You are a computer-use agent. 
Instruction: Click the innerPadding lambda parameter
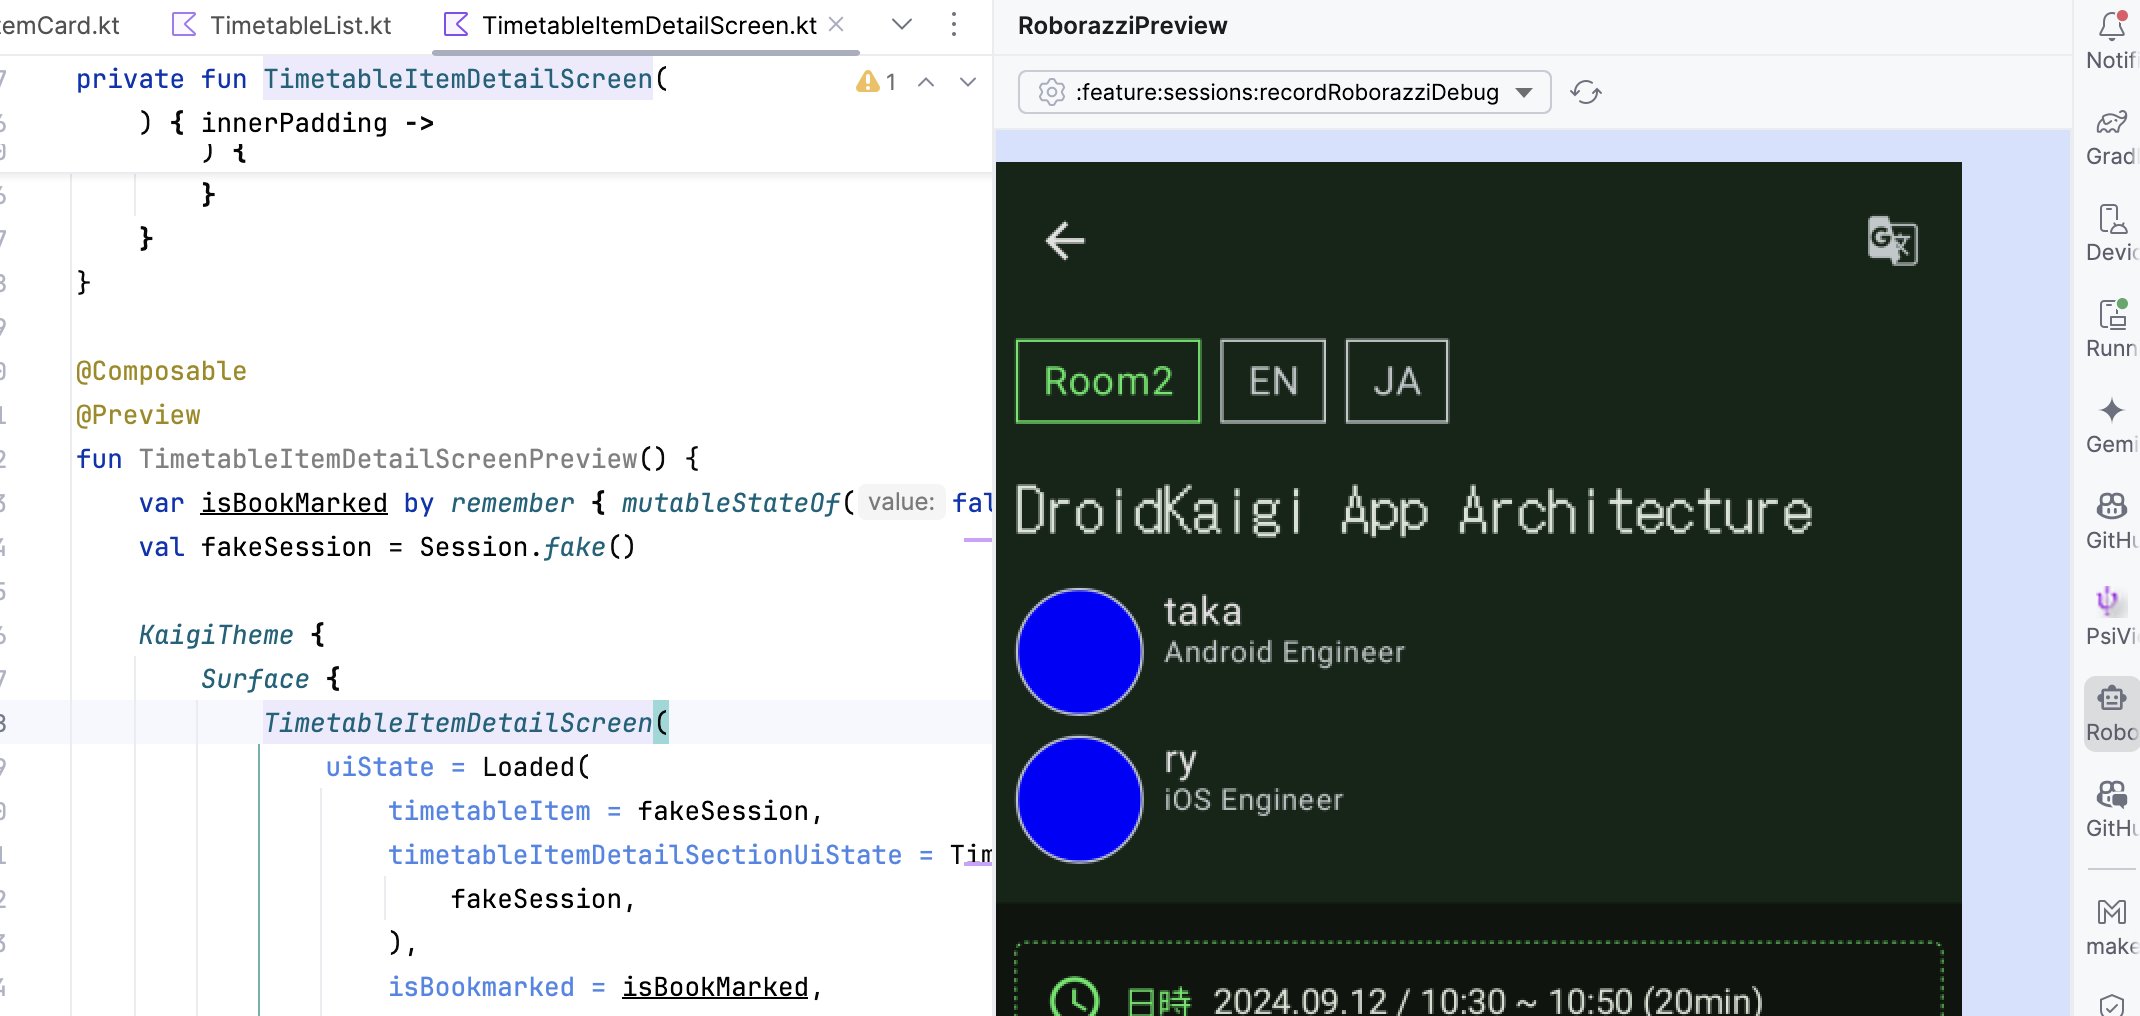click(x=294, y=123)
